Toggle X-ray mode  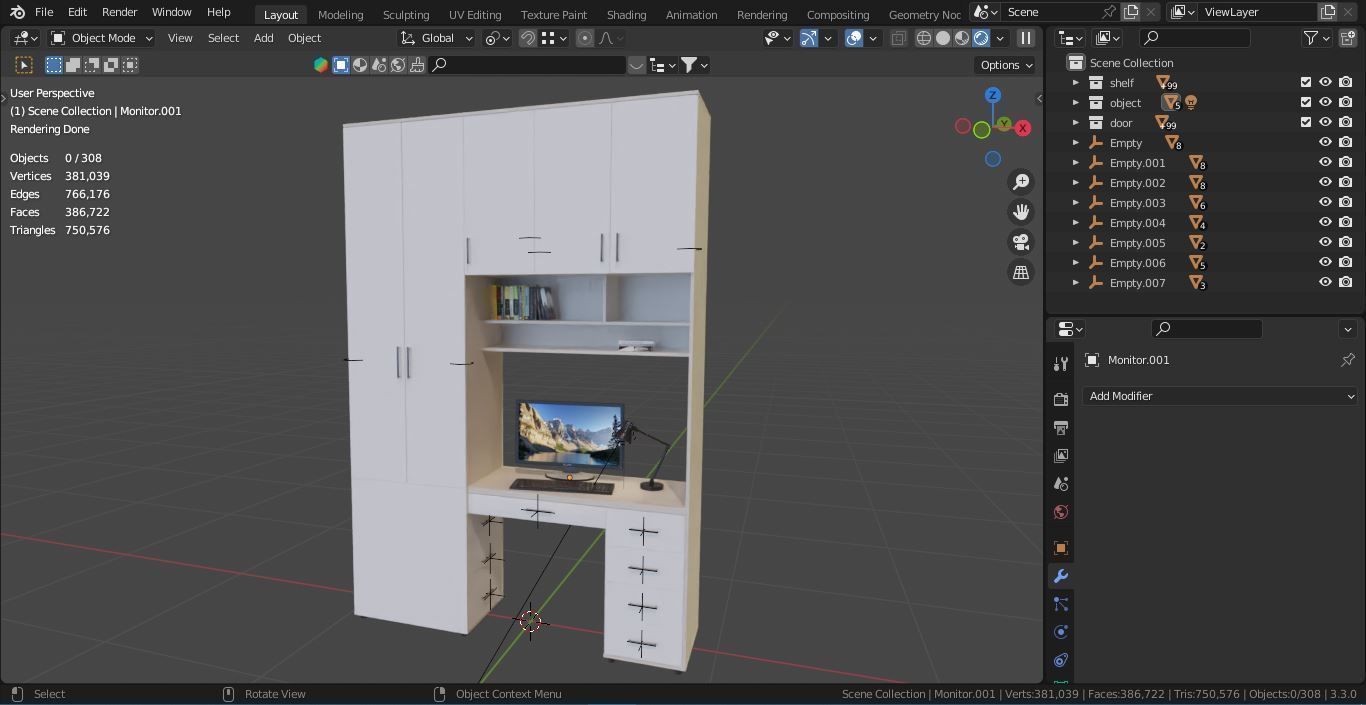898,38
